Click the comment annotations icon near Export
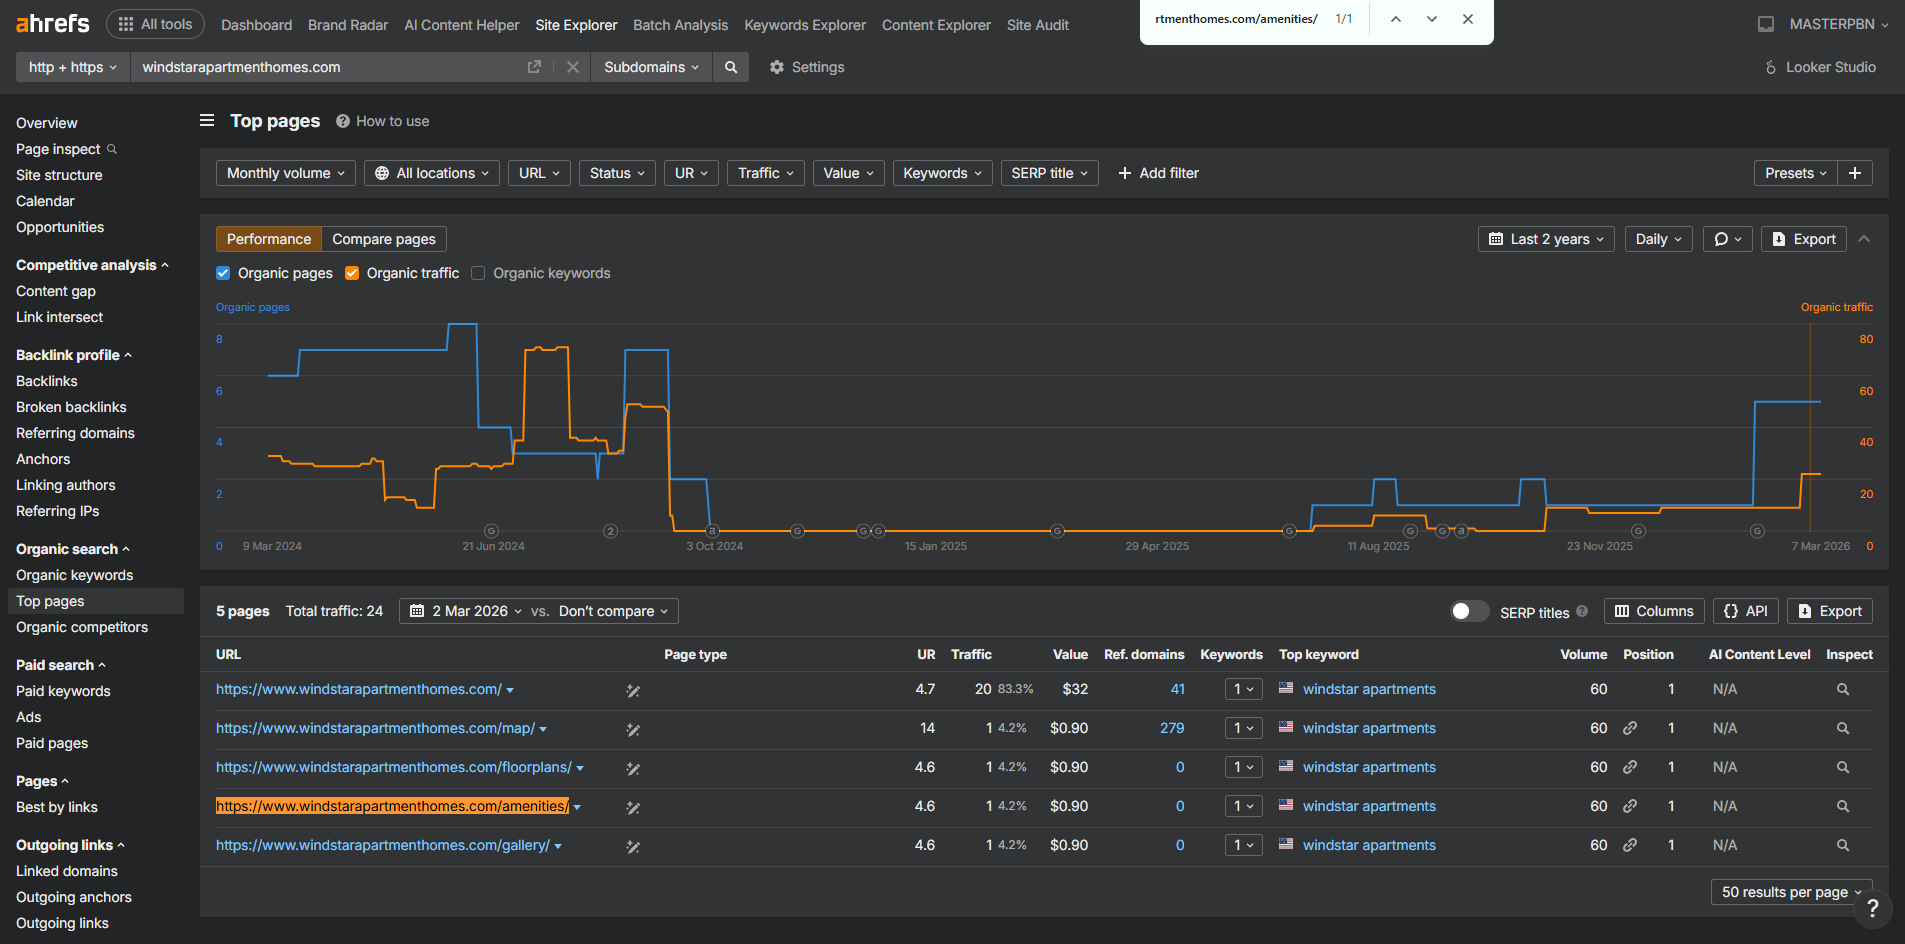The height and width of the screenshot is (944, 1905). [x=1727, y=239]
